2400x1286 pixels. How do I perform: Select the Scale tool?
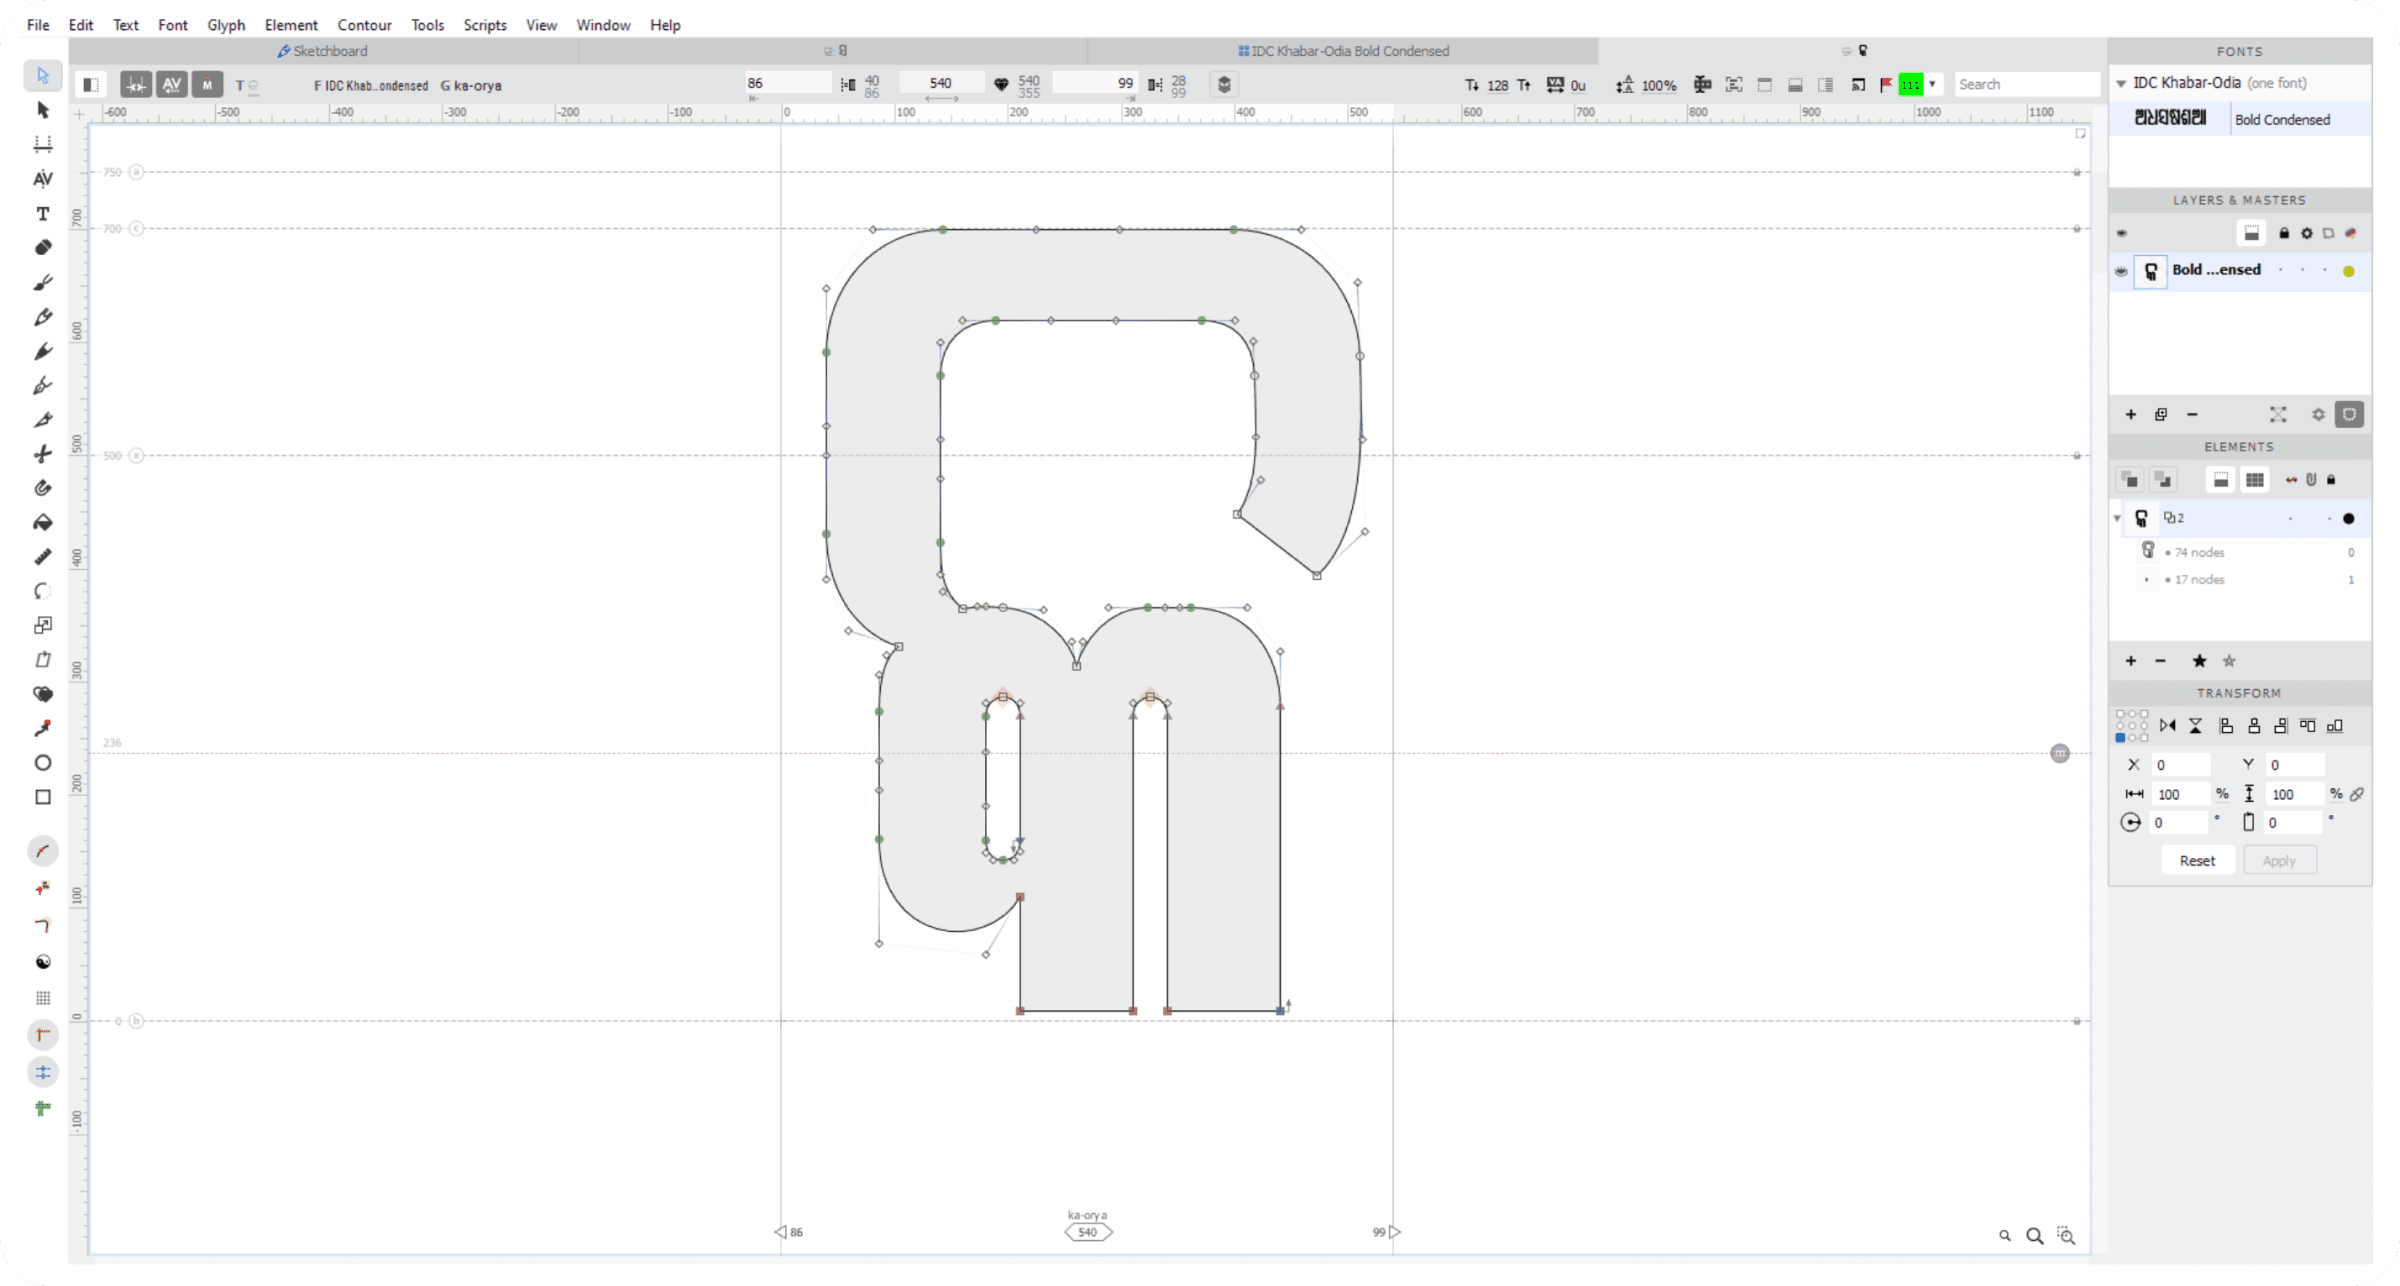(x=42, y=625)
